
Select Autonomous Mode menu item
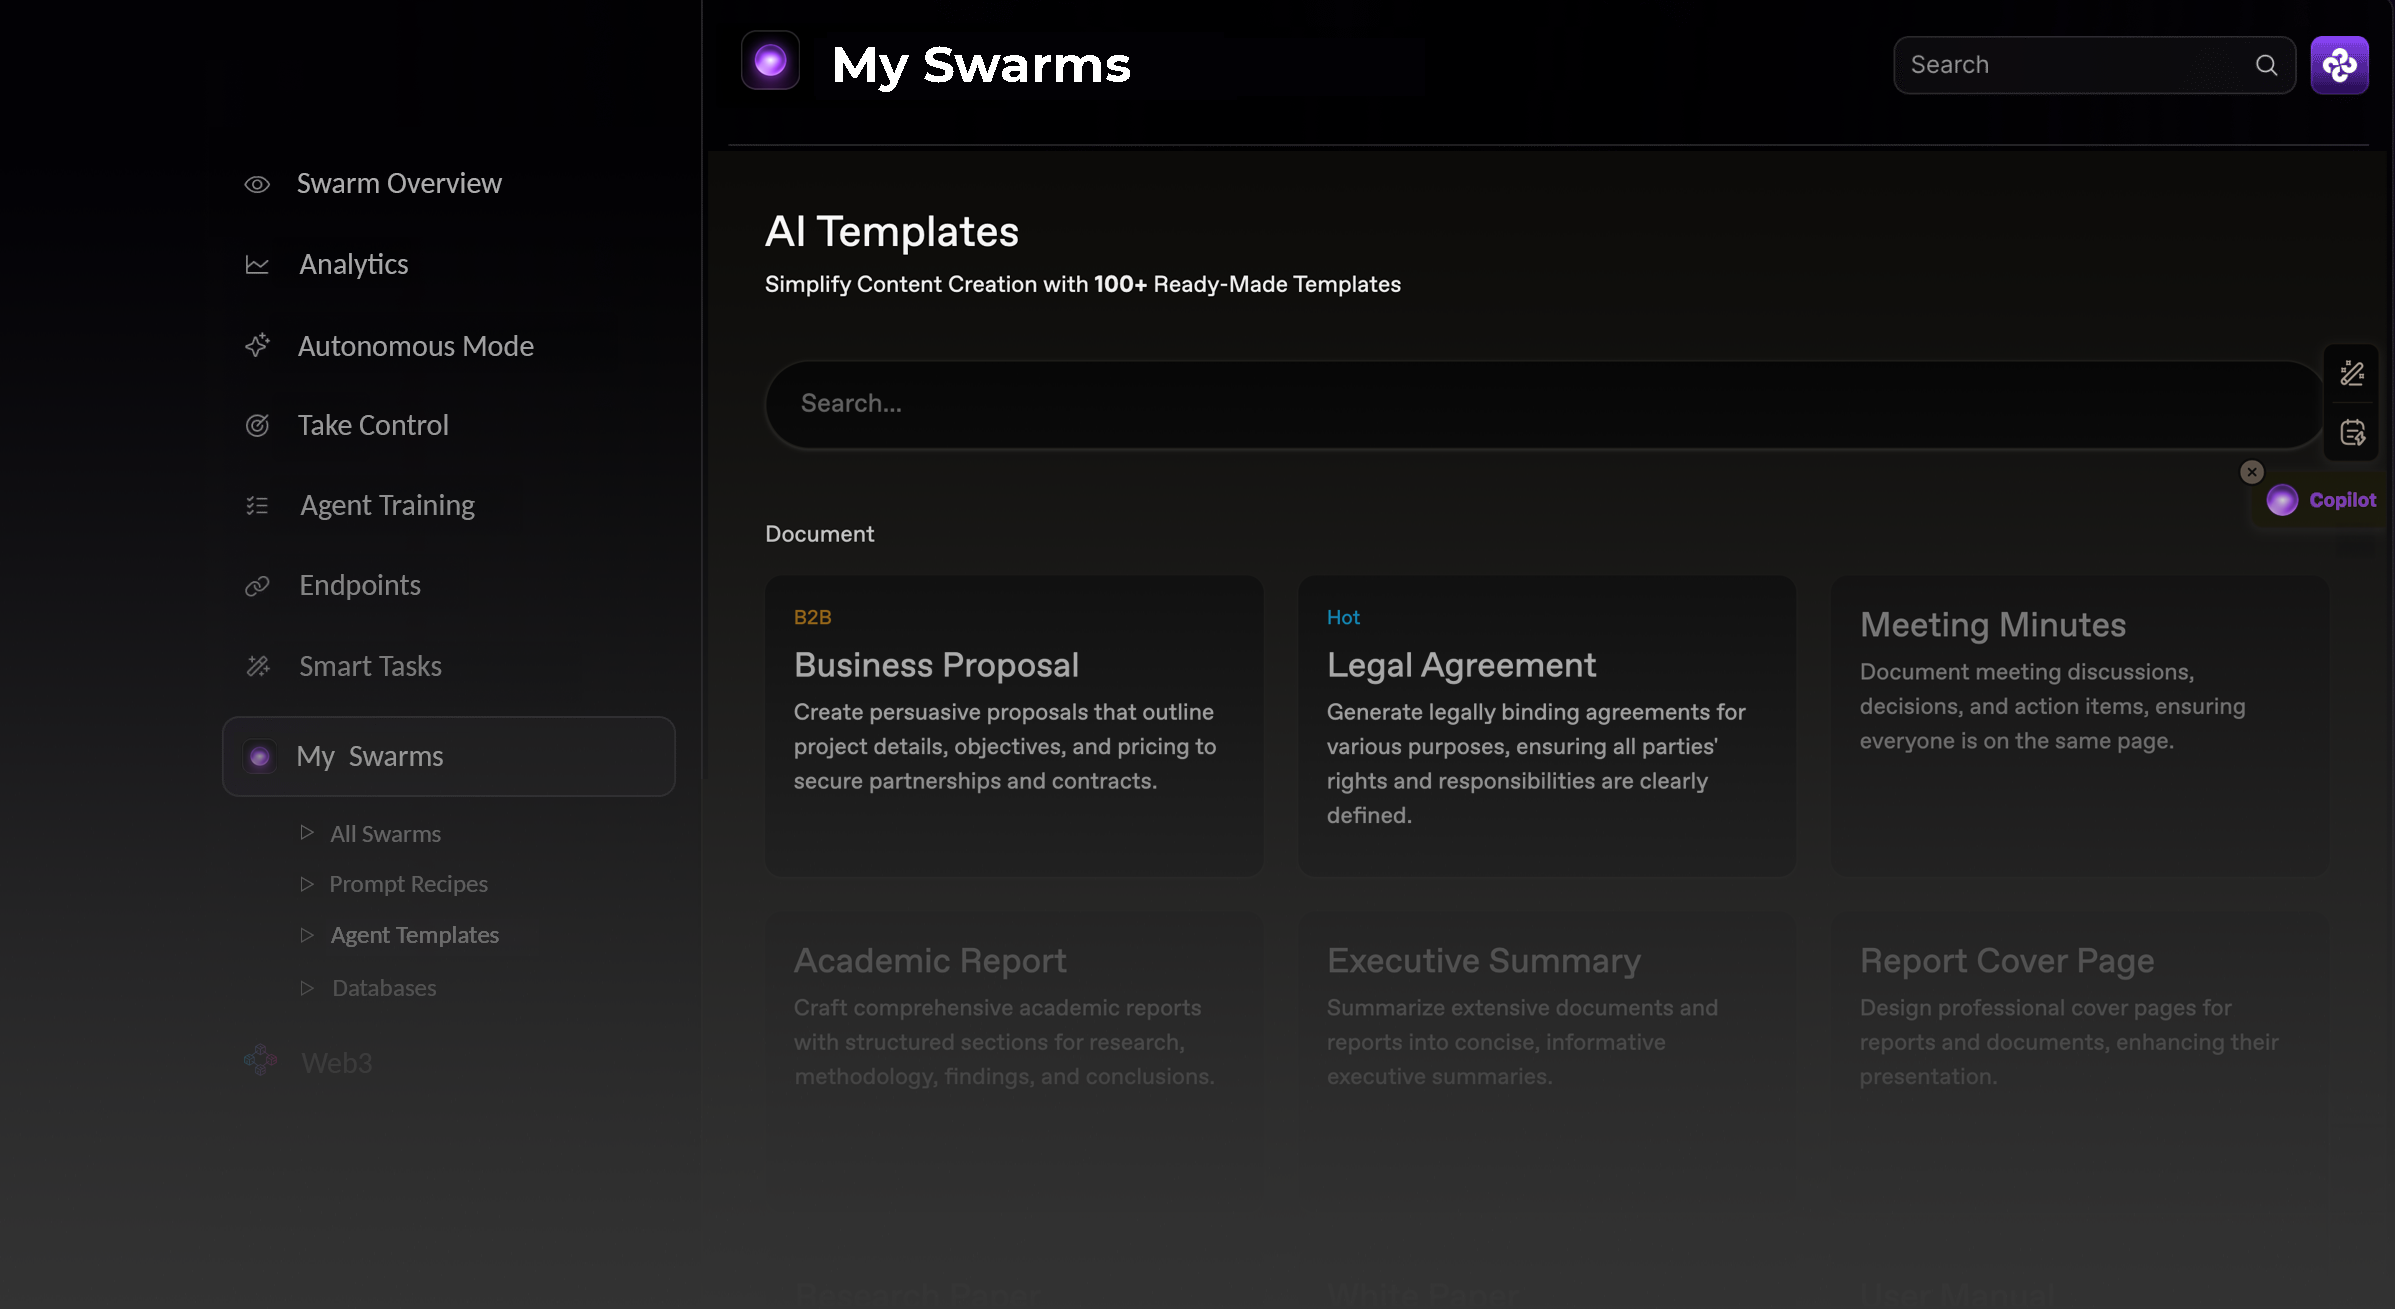coord(415,346)
